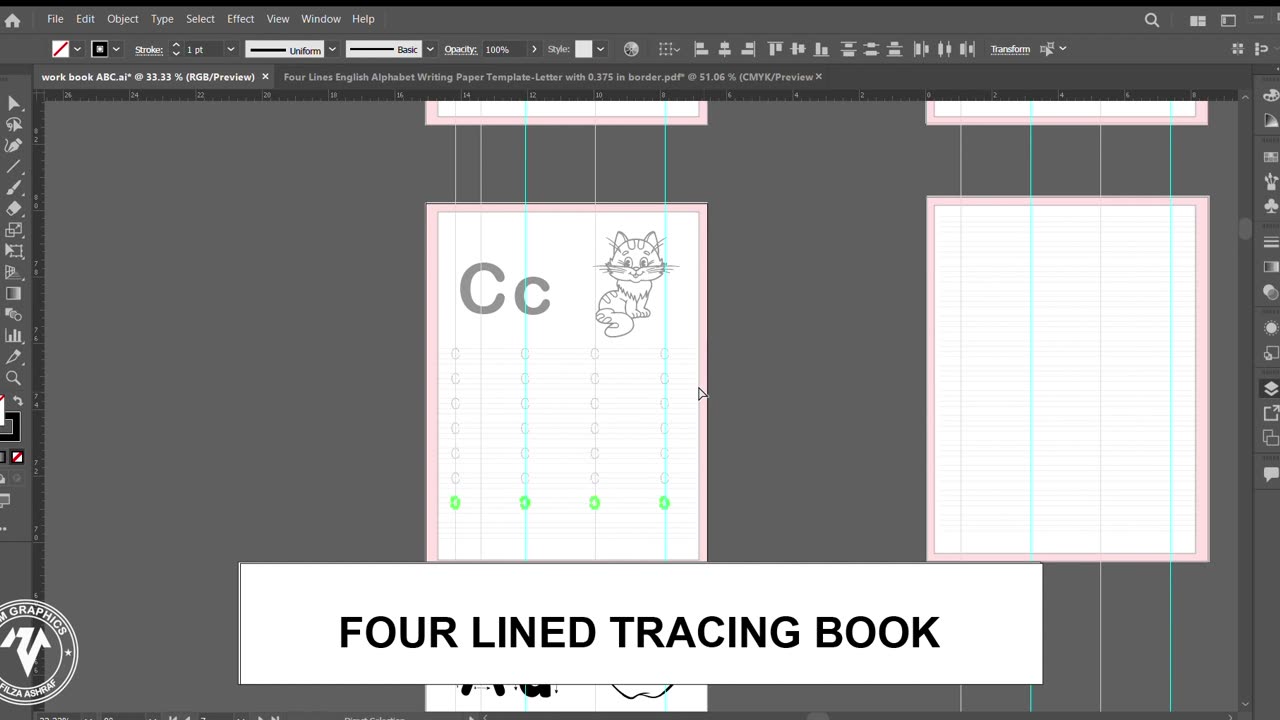This screenshot has height=720, width=1280.
Task: Open stroke weight dropdown
Action: [x=230, y=49]
